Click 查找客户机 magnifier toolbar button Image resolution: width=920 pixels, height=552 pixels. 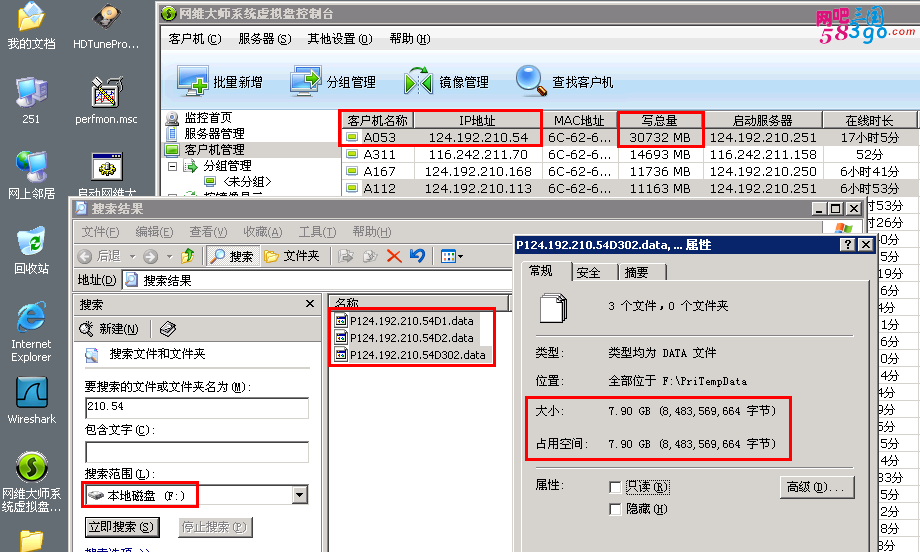(564, 82)
